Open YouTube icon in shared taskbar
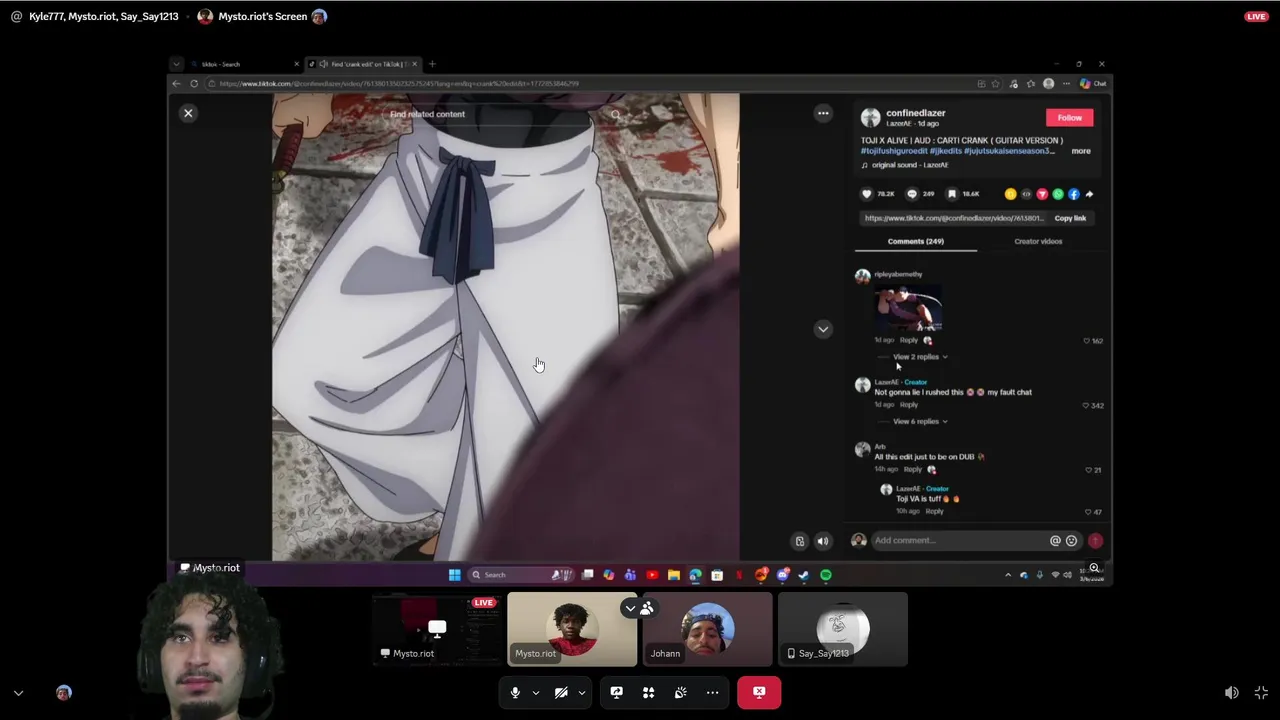The height and width of the screenshot is (720, 1280). pyautogui.click(x=652, y=575)
